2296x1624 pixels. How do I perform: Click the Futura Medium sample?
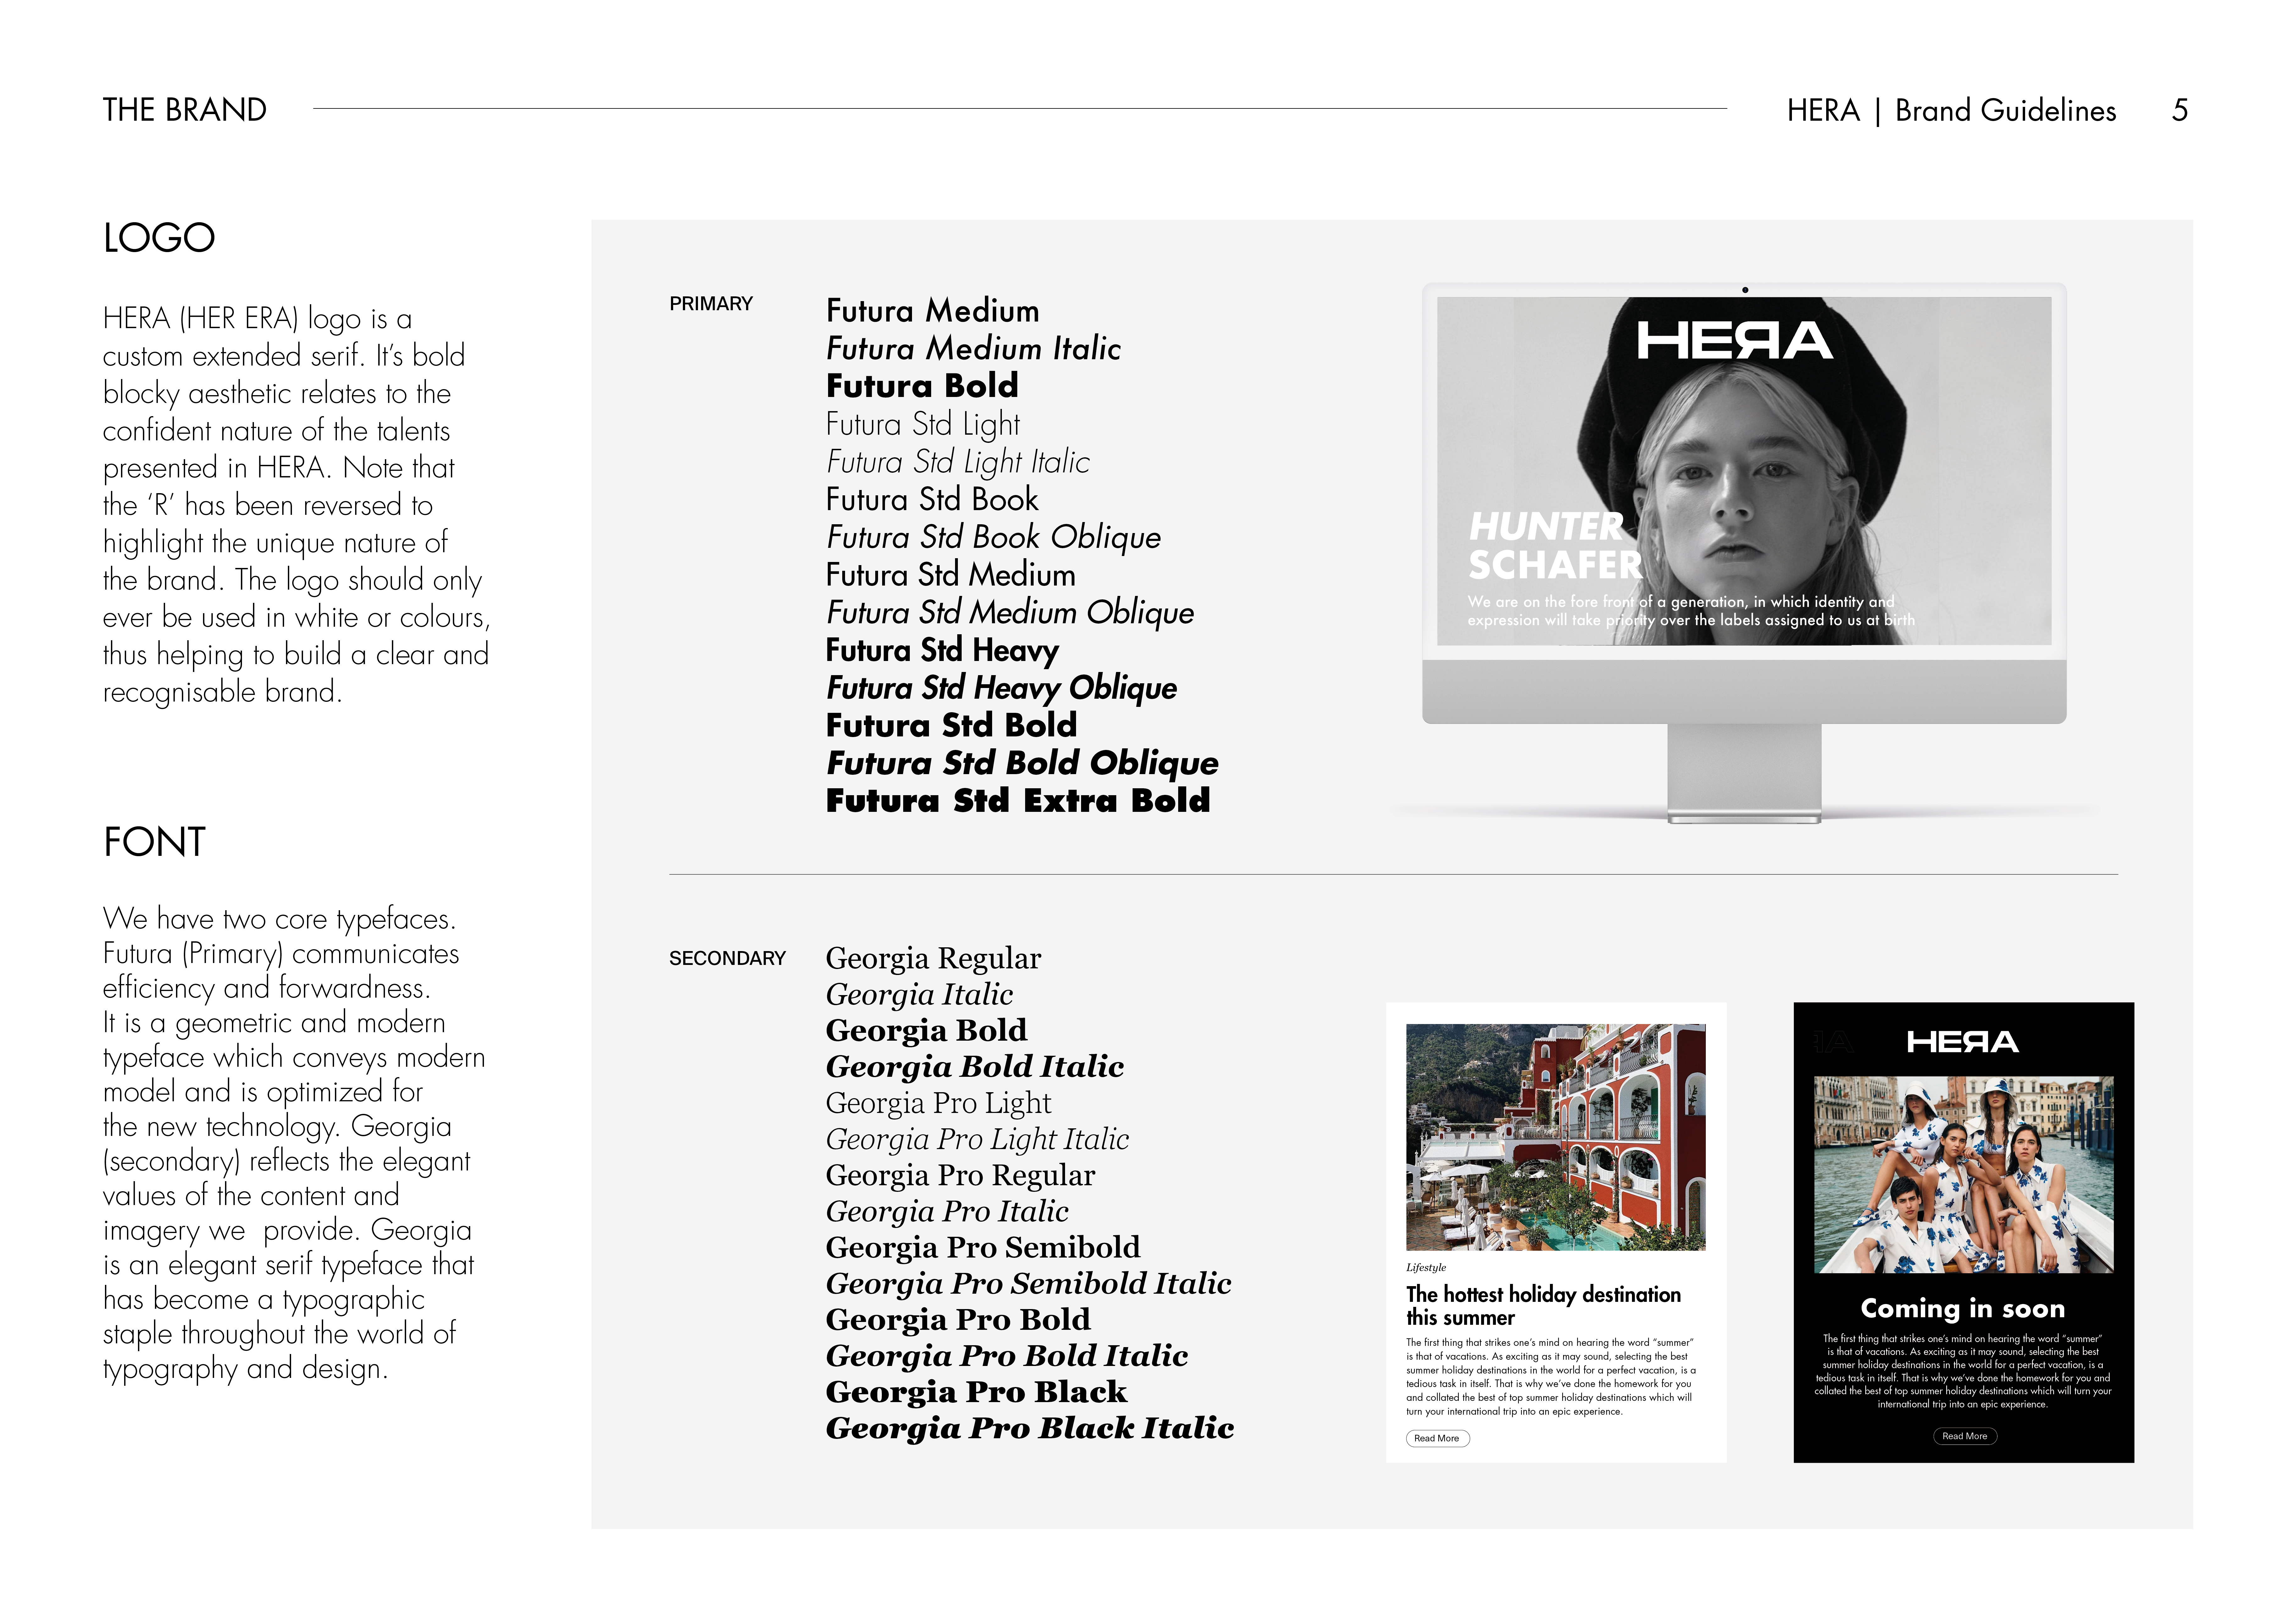[x=933, y=311]
